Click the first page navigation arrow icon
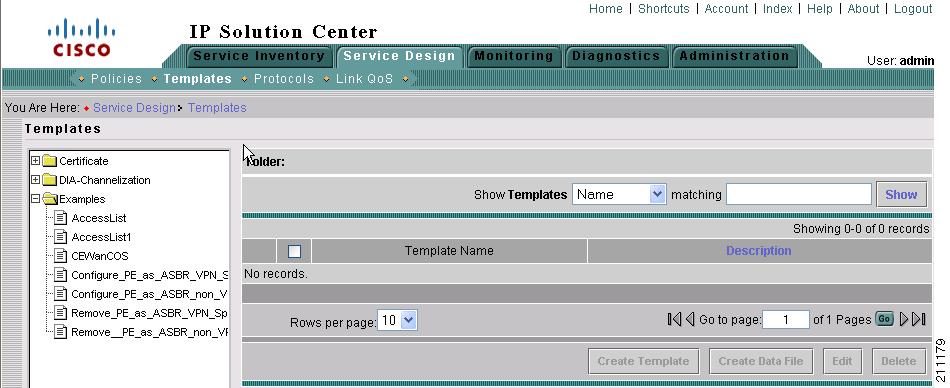The height and width of the screenshot is (388, 950). [674, 319]
